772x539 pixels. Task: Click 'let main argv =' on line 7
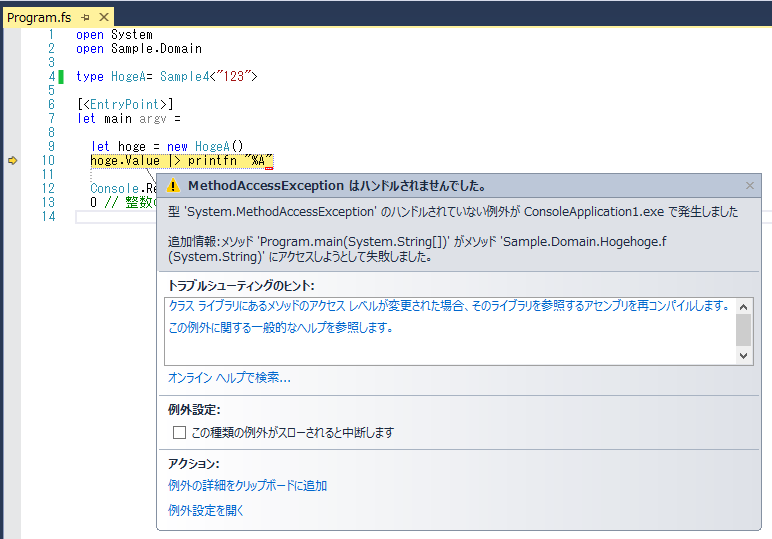[x=129, y=119]
